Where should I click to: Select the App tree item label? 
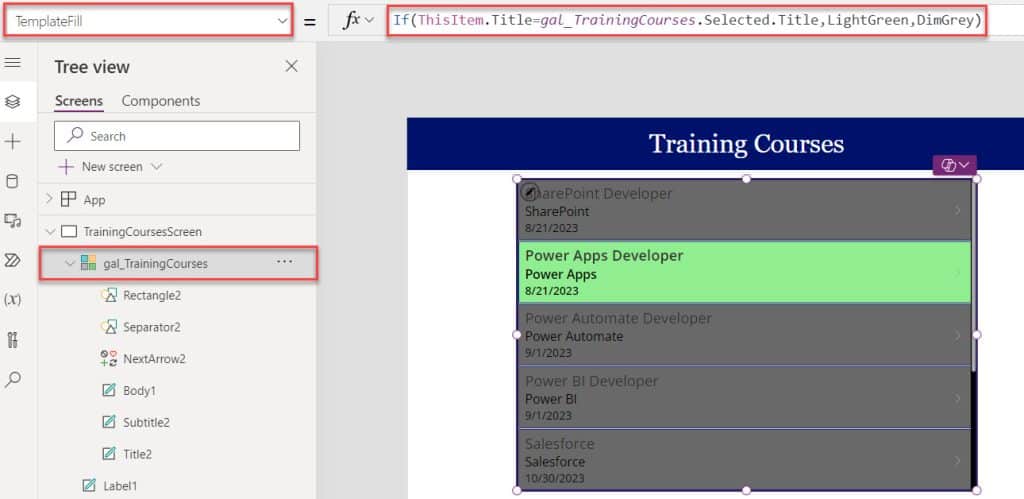click(x=94, y=200)
